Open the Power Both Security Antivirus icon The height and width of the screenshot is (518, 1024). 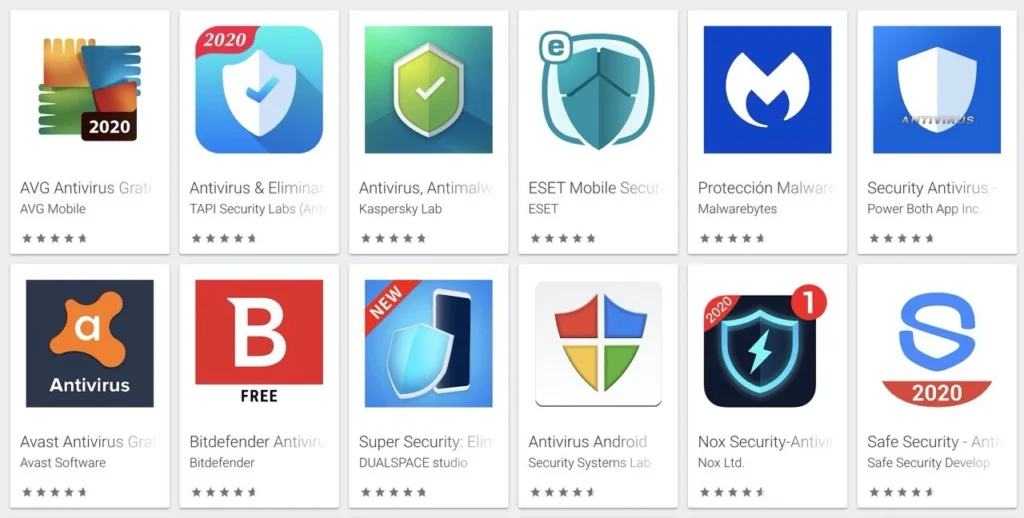pyautogui.click(x=936, y=89)
